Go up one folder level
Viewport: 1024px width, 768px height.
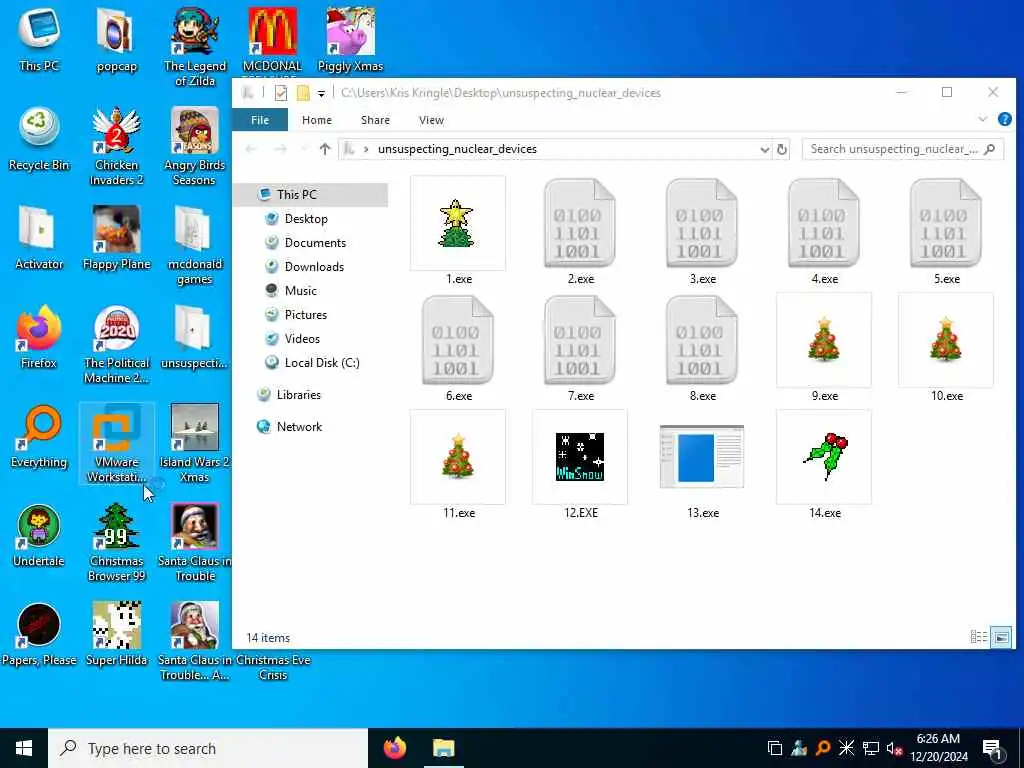(x=325, y=149)
